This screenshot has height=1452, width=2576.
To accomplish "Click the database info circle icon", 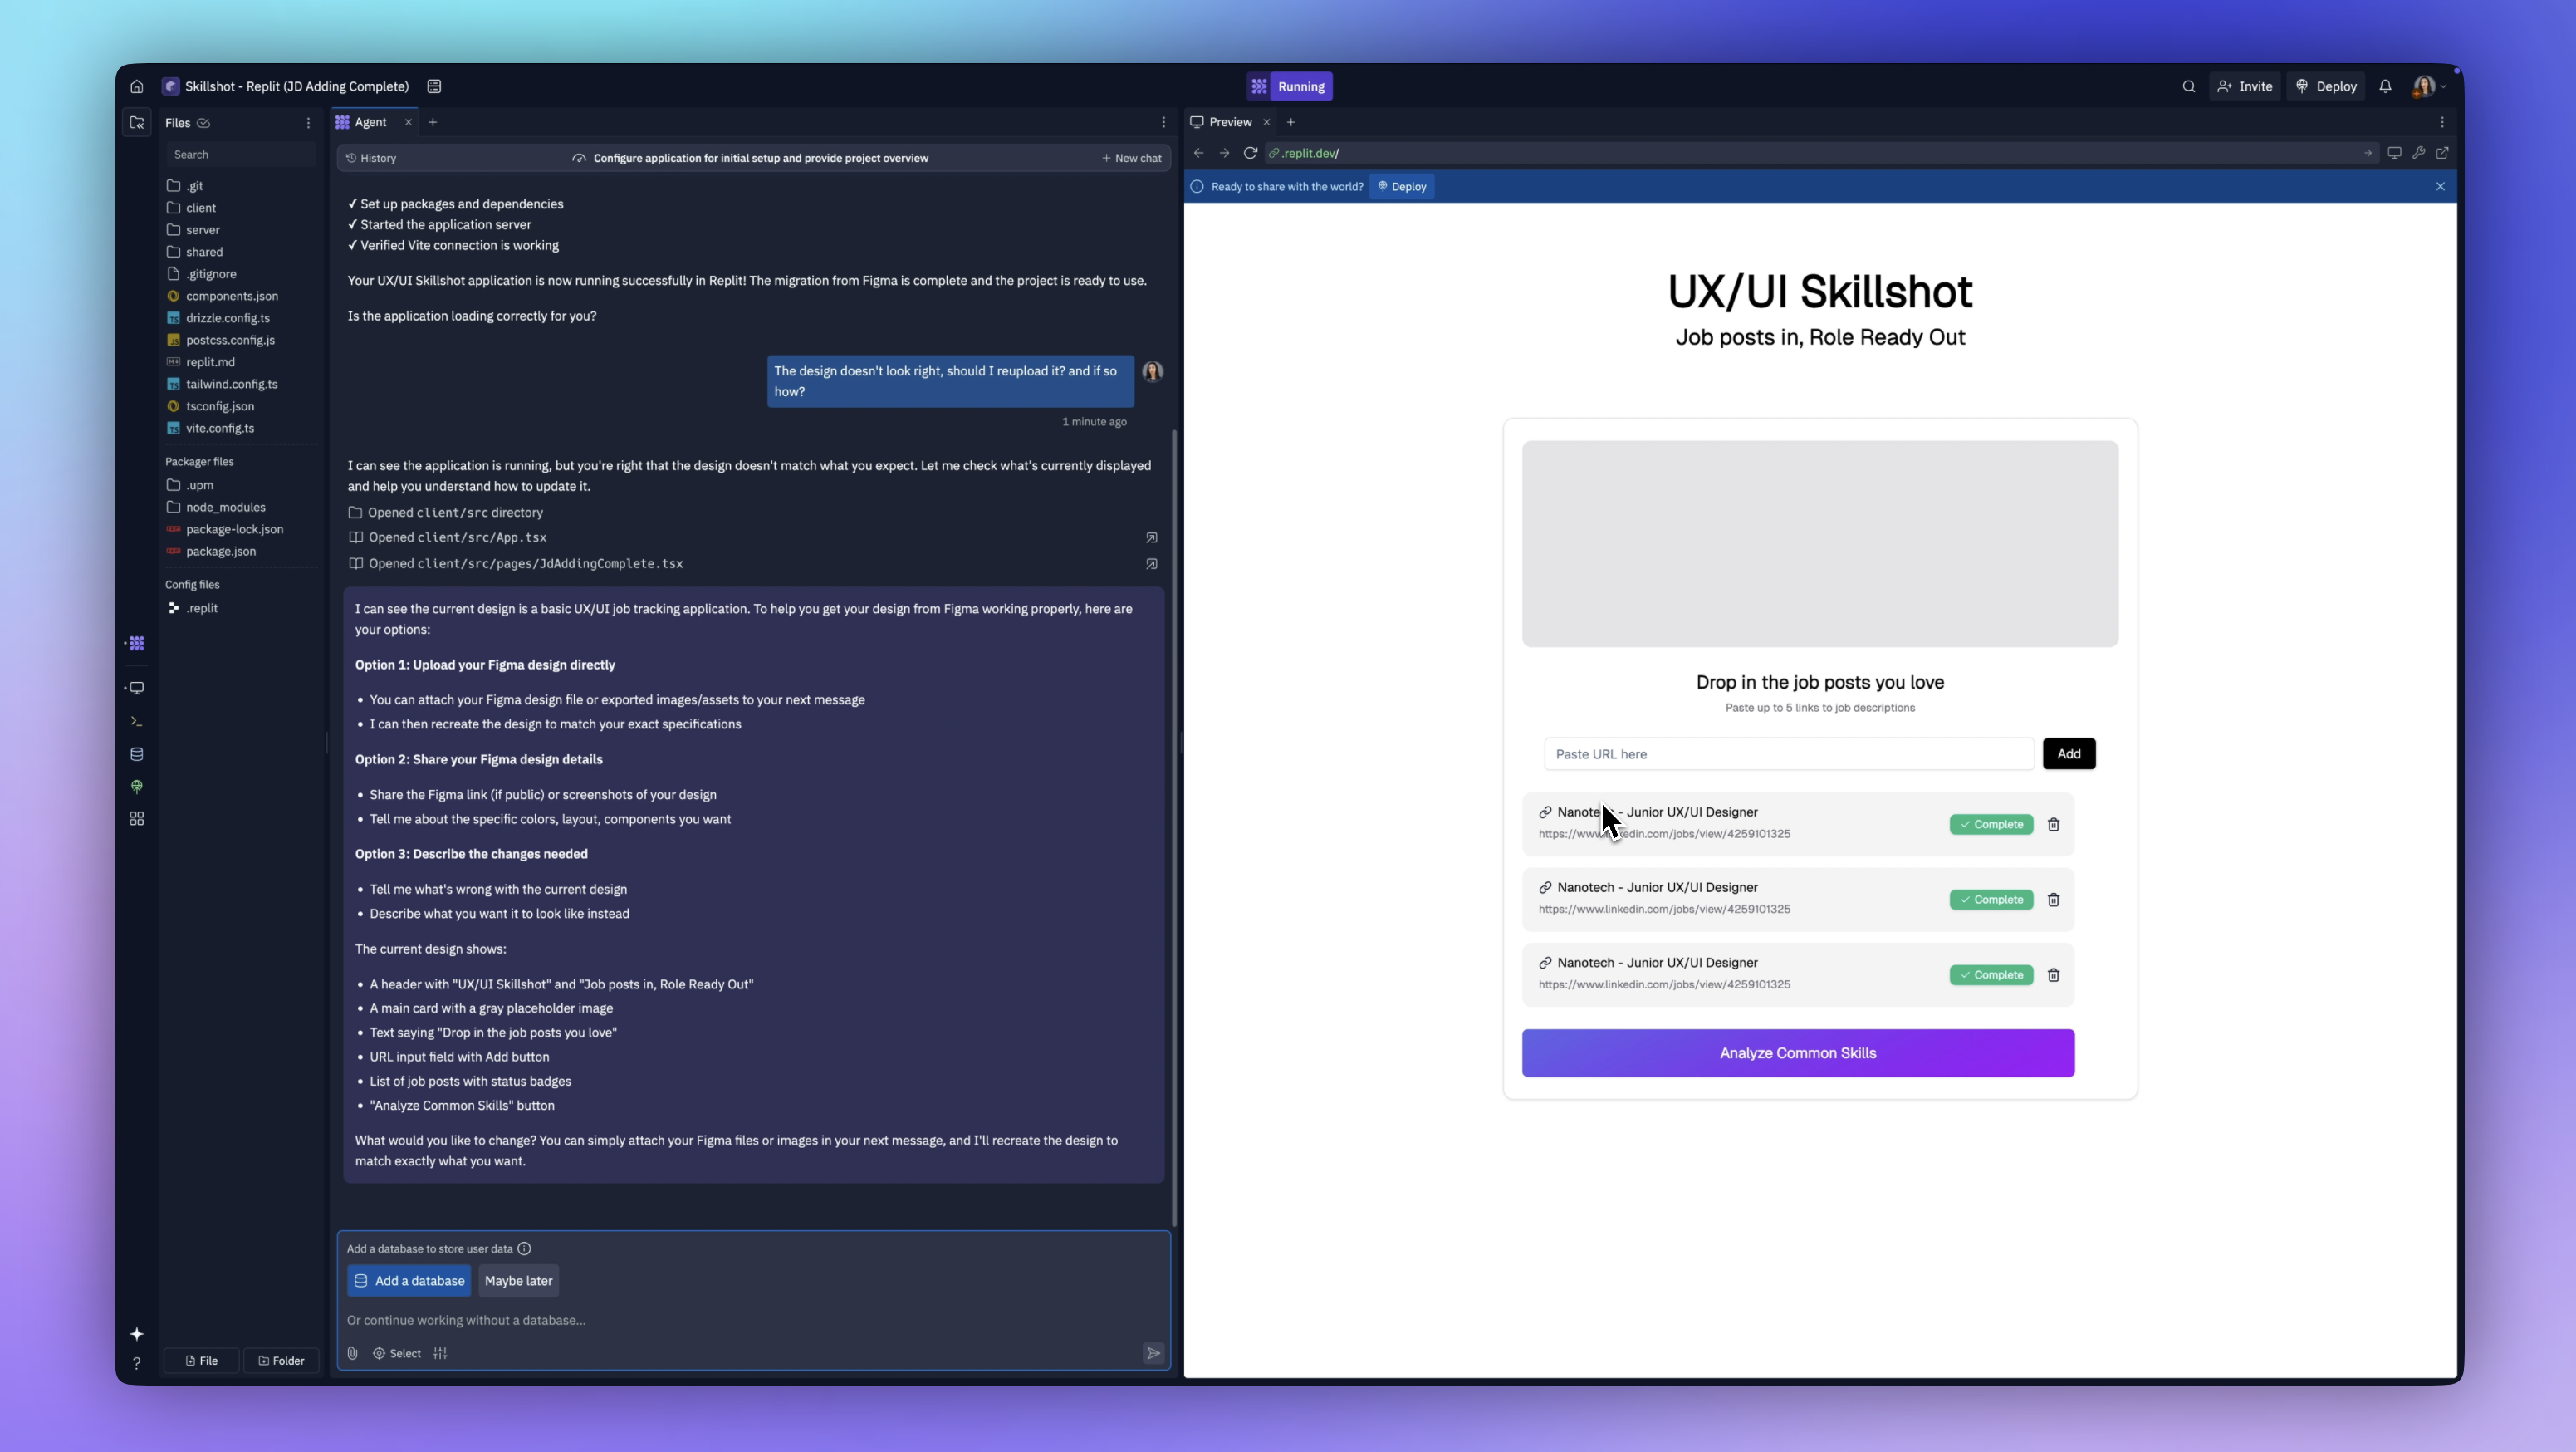I will point(524,1248).
